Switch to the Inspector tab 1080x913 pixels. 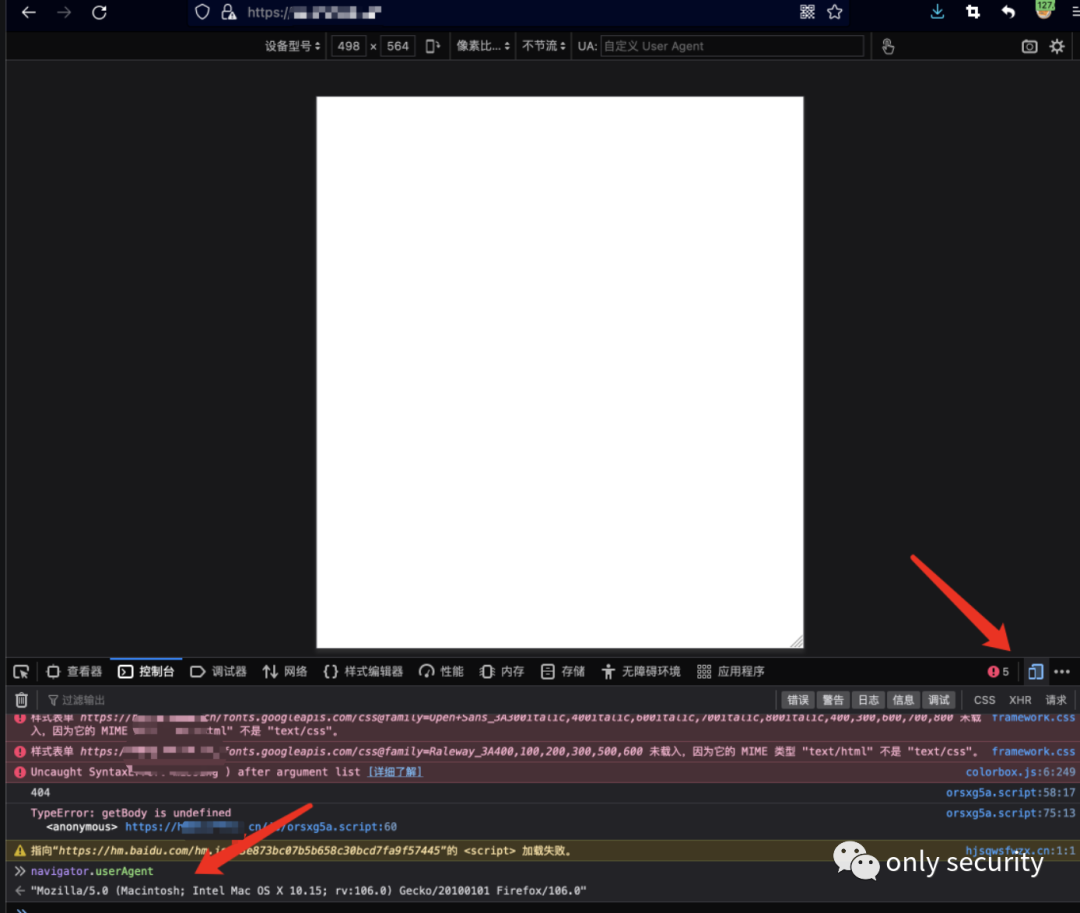pos(74,671)
